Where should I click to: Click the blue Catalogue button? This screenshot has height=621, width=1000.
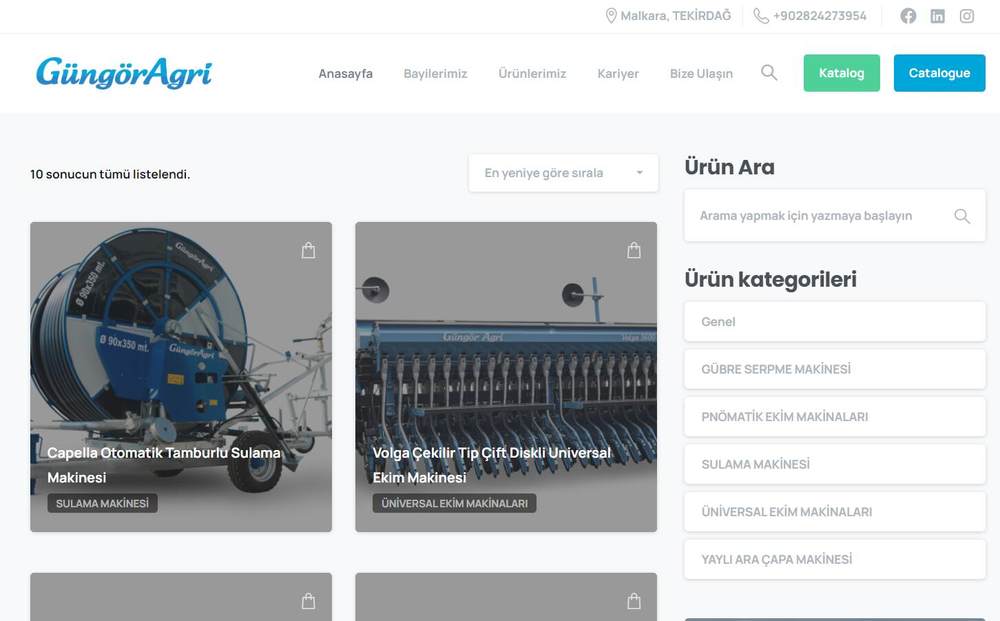pyautogui.click(x=939, y=73)
